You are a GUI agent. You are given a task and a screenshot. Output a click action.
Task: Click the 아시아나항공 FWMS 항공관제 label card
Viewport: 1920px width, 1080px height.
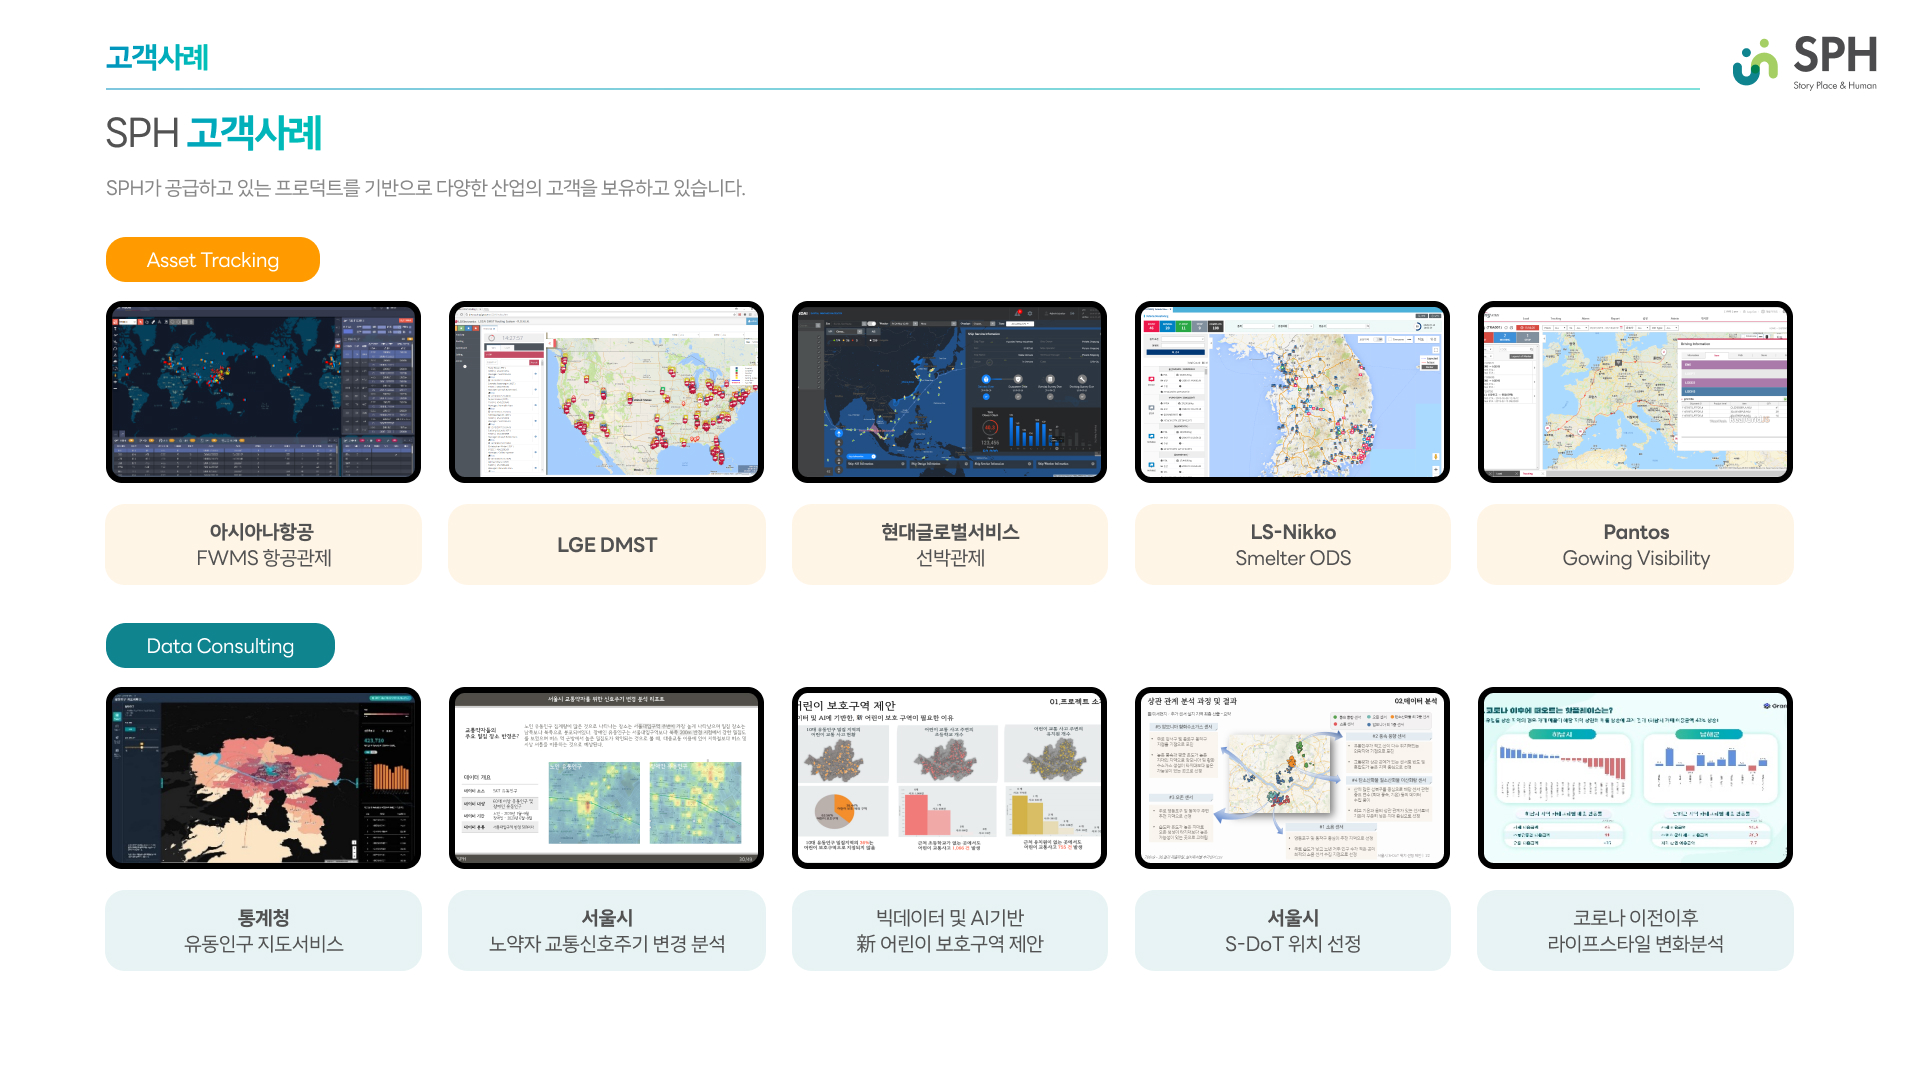263,545
